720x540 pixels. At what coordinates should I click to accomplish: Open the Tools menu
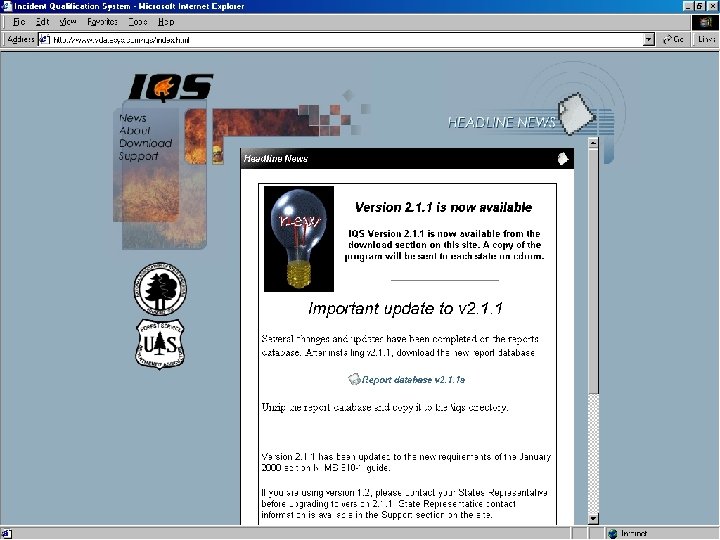click(x=138, y=22)
